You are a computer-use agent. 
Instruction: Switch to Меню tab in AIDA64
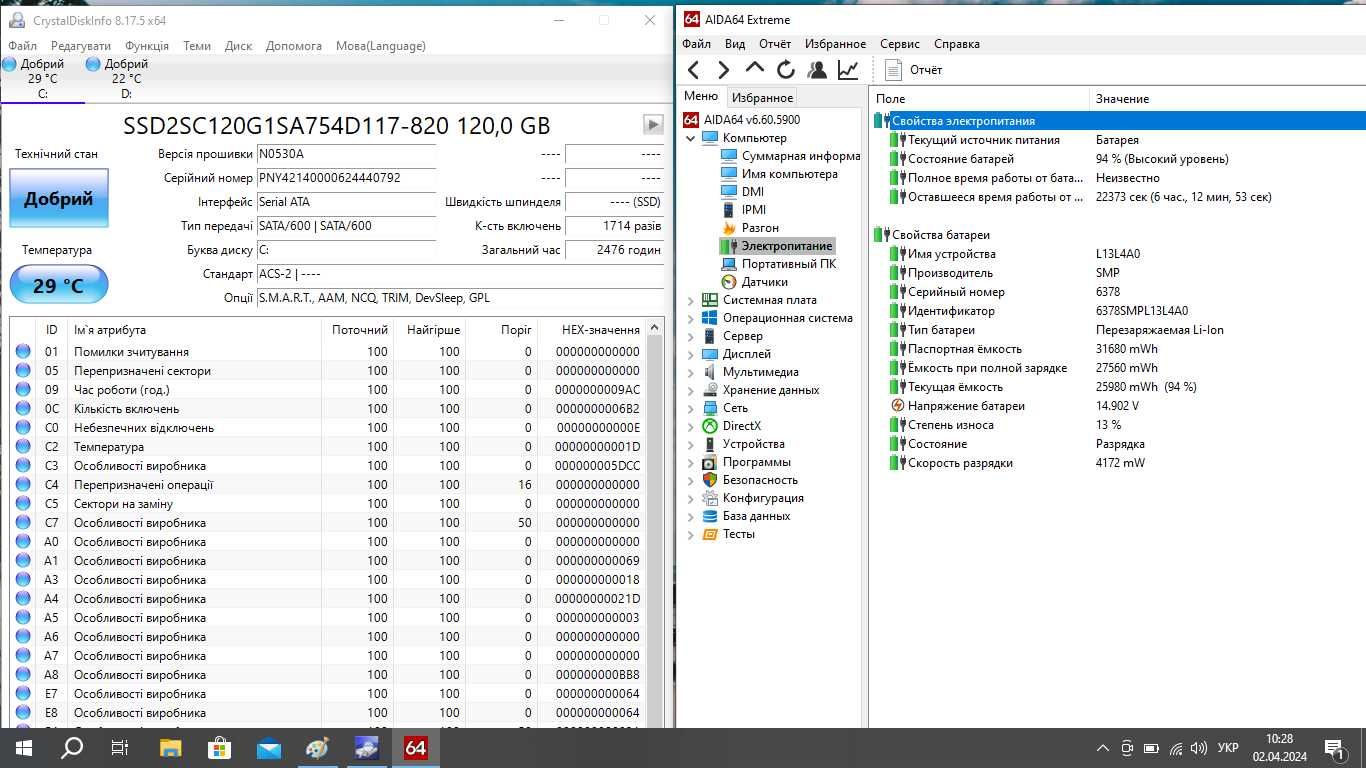click(x=701, y=96)
